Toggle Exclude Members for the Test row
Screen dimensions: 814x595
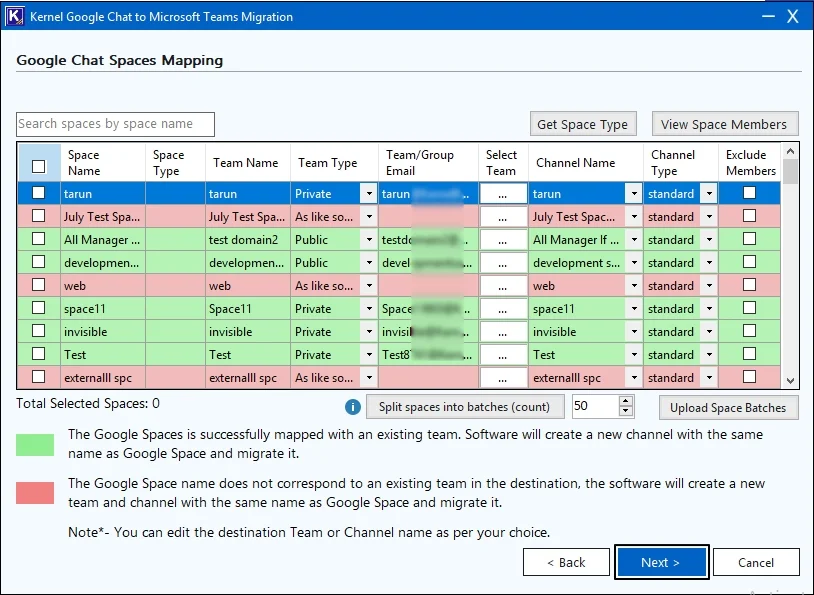click(749, 354)
